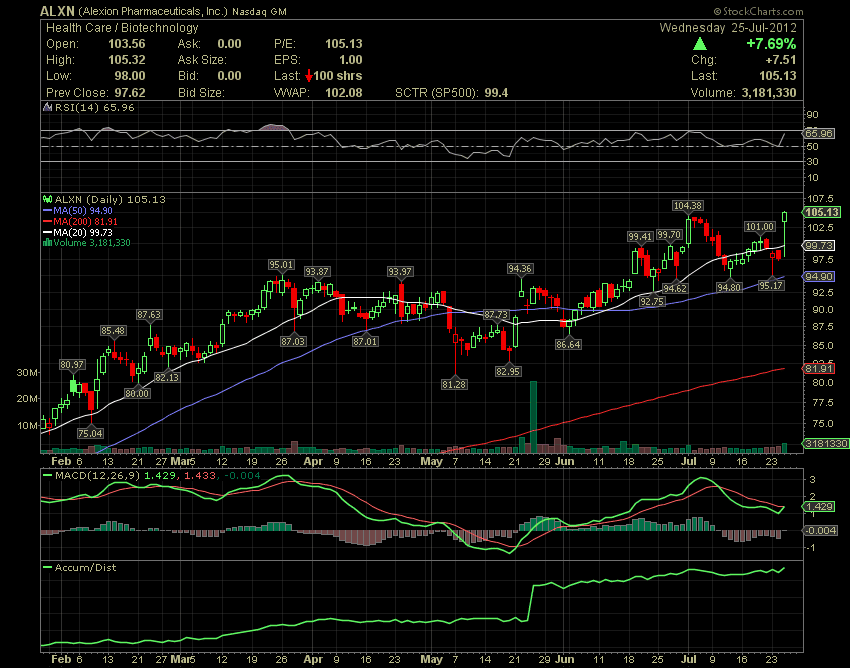Click the 86.64 low price marker

pos(568,344)
